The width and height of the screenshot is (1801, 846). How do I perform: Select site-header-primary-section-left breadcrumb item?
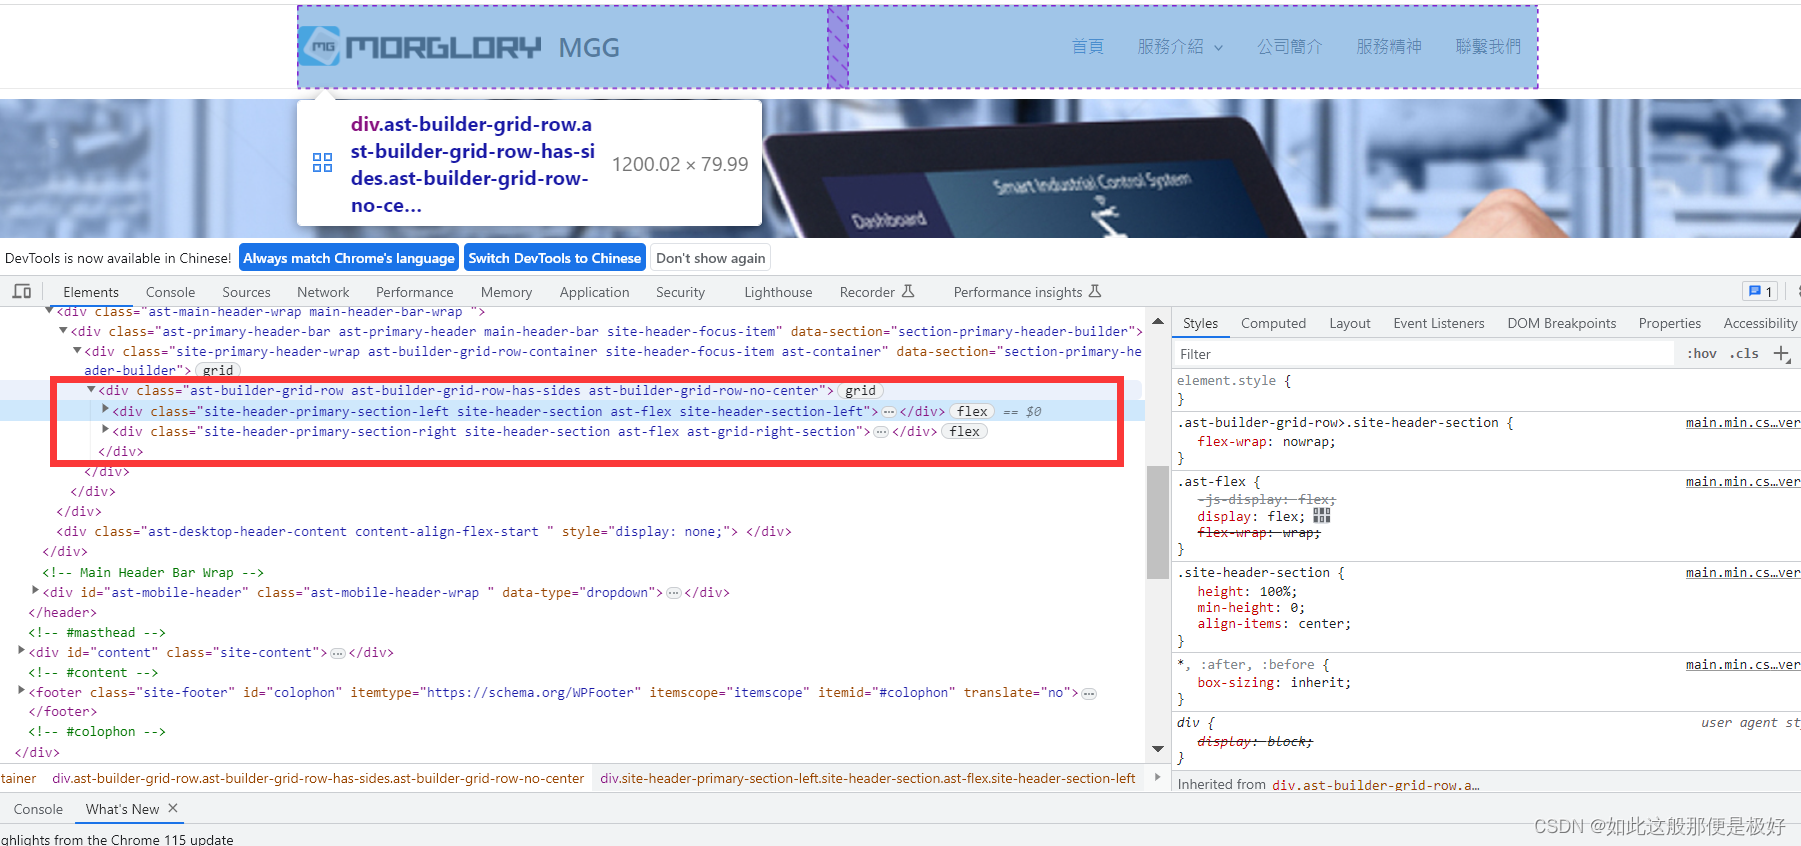pyautogui.click(x=868, y=778)
